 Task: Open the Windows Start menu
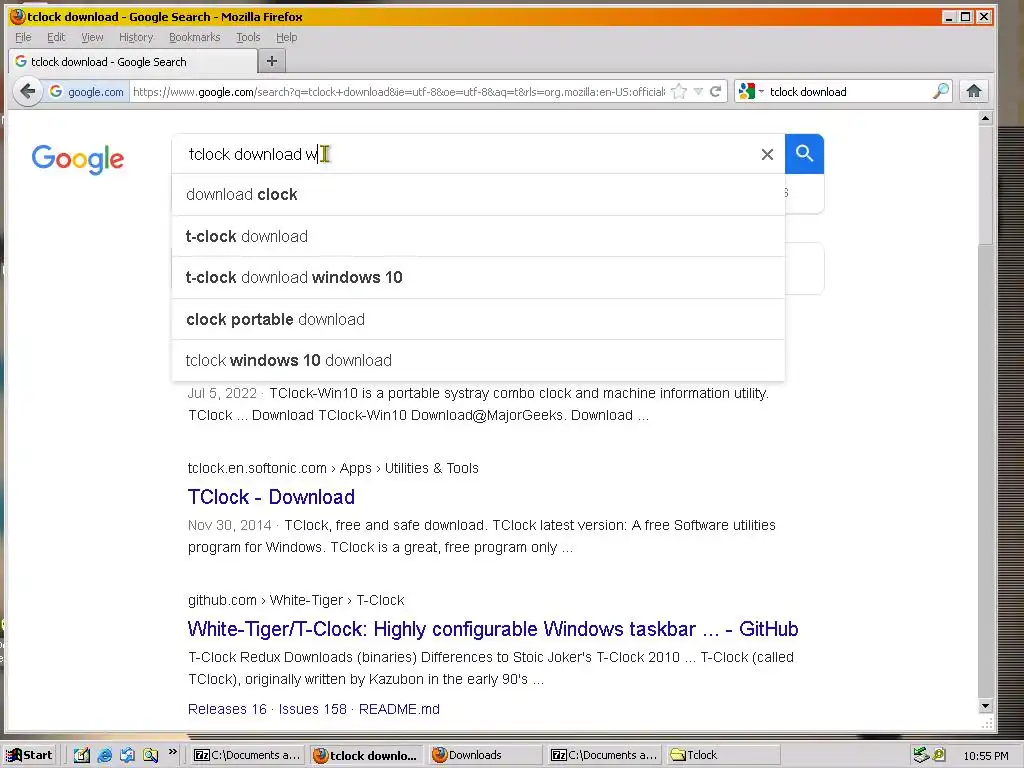point(30,755)
